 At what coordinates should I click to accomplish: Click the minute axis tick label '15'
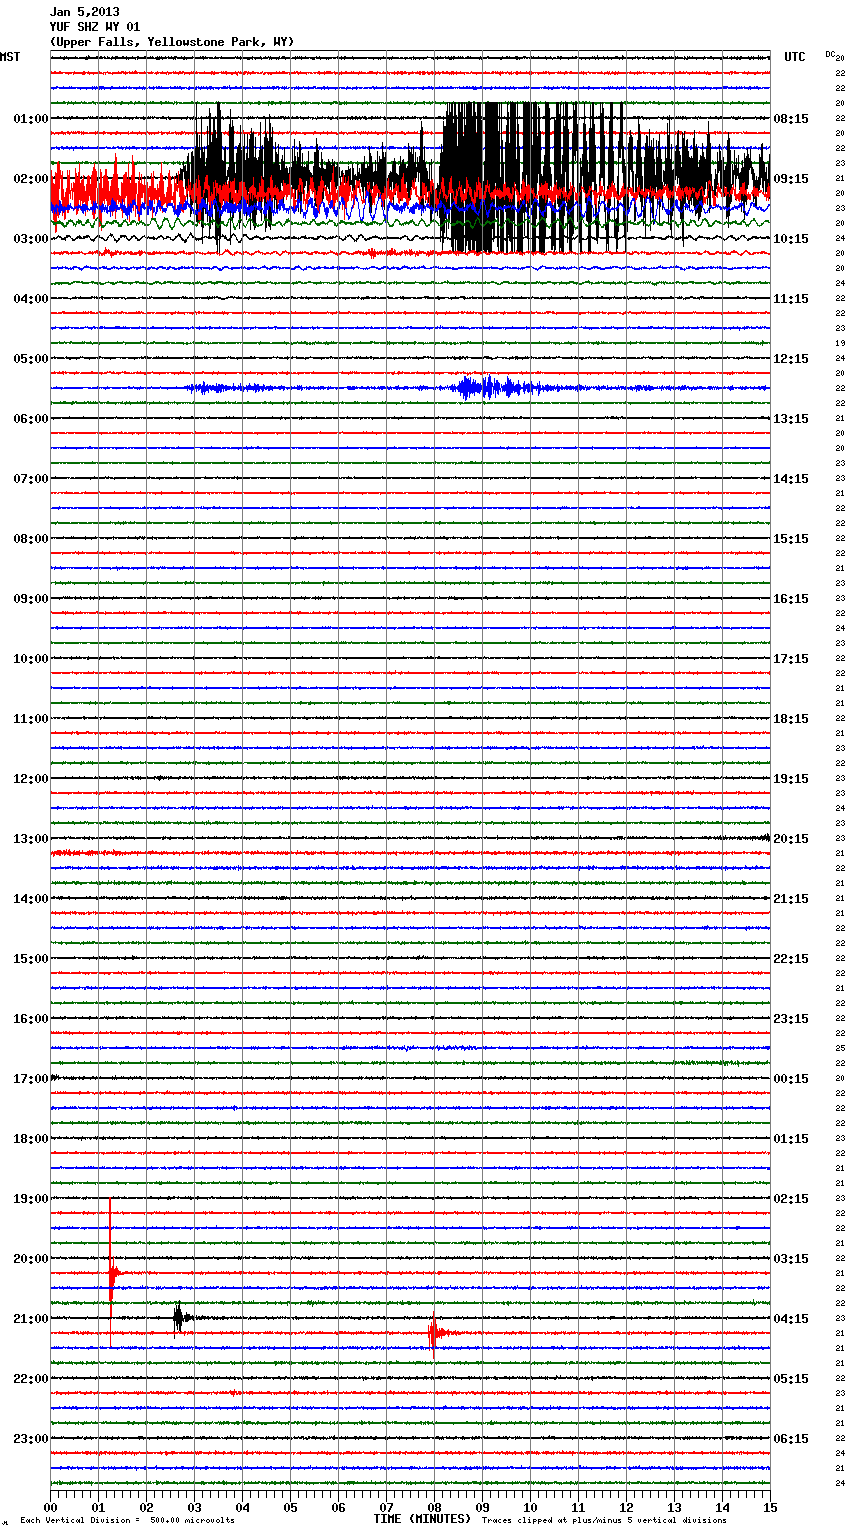point(770,1507)
